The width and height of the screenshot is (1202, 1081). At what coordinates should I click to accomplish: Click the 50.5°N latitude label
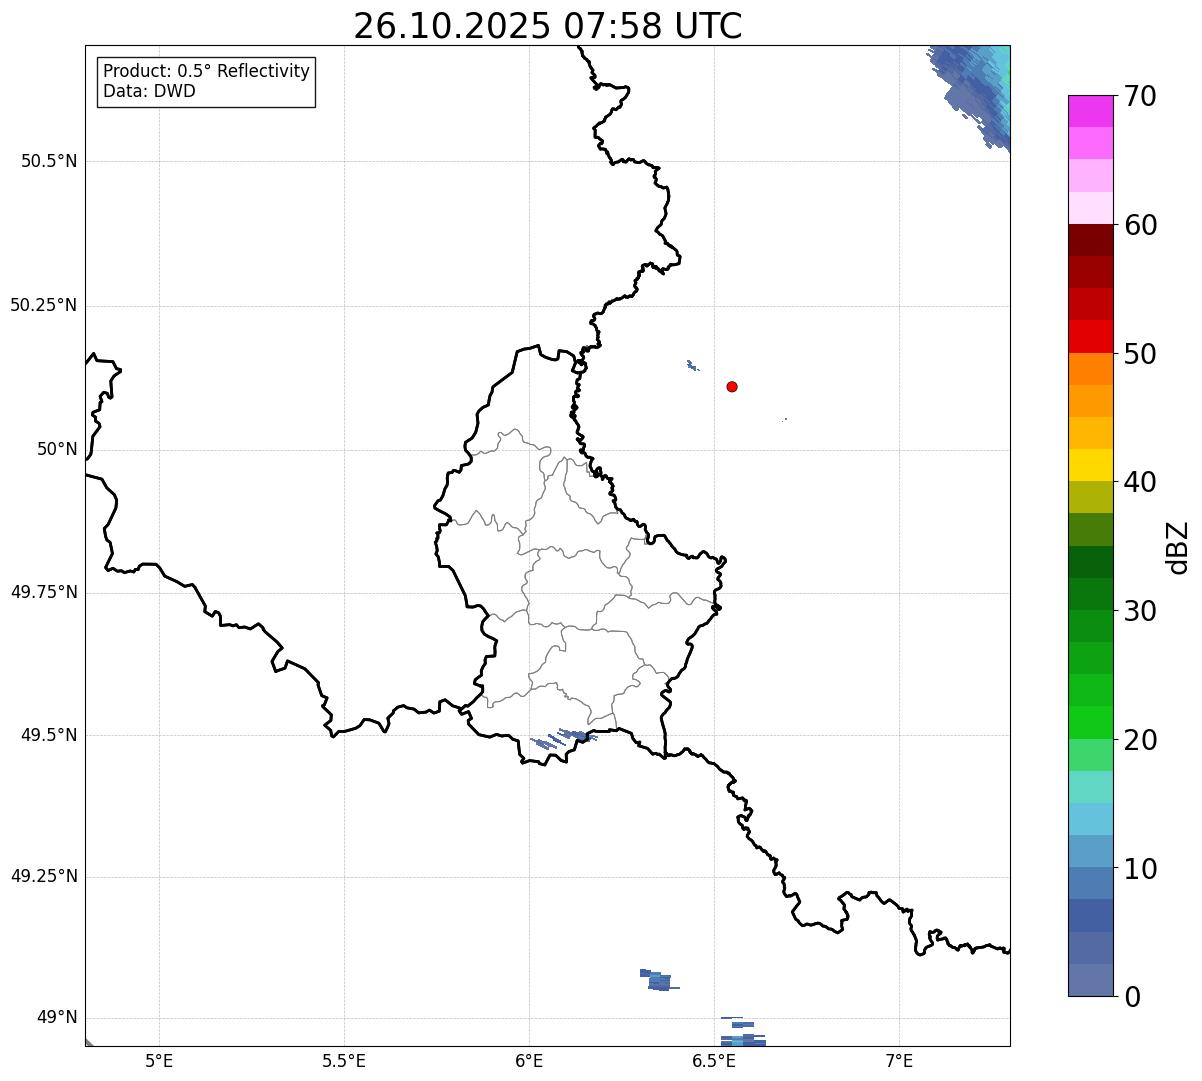tap(49, 161)
